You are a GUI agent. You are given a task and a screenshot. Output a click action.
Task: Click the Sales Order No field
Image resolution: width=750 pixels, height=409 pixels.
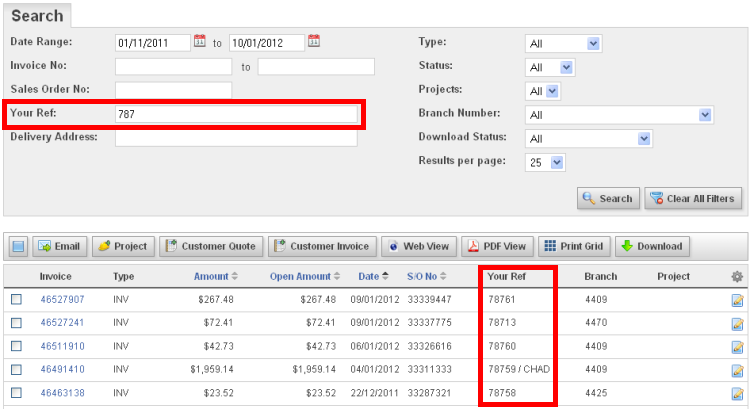pyautogui.click(x=173, y=90)
